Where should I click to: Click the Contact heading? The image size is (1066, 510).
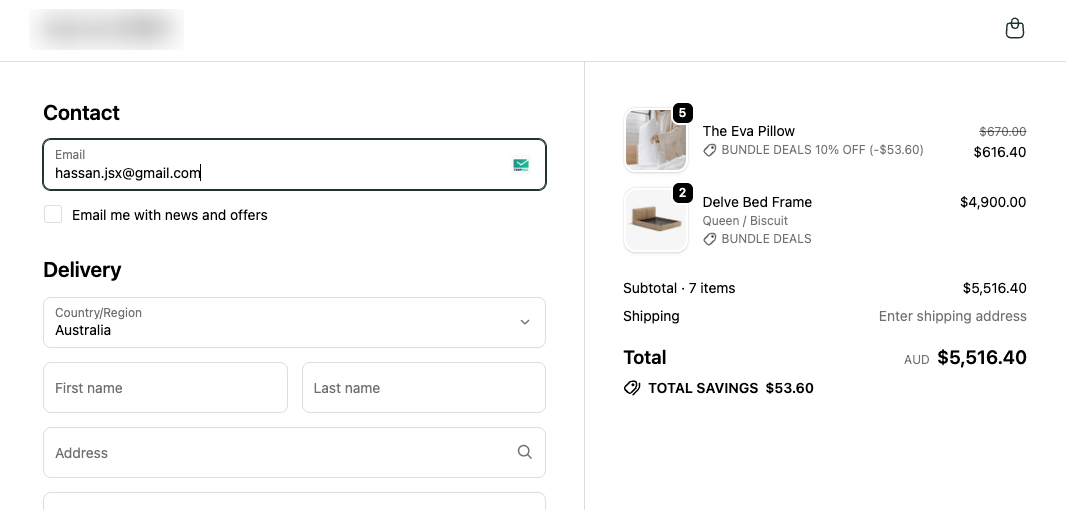pyautogui.click(x=81, y=113)
